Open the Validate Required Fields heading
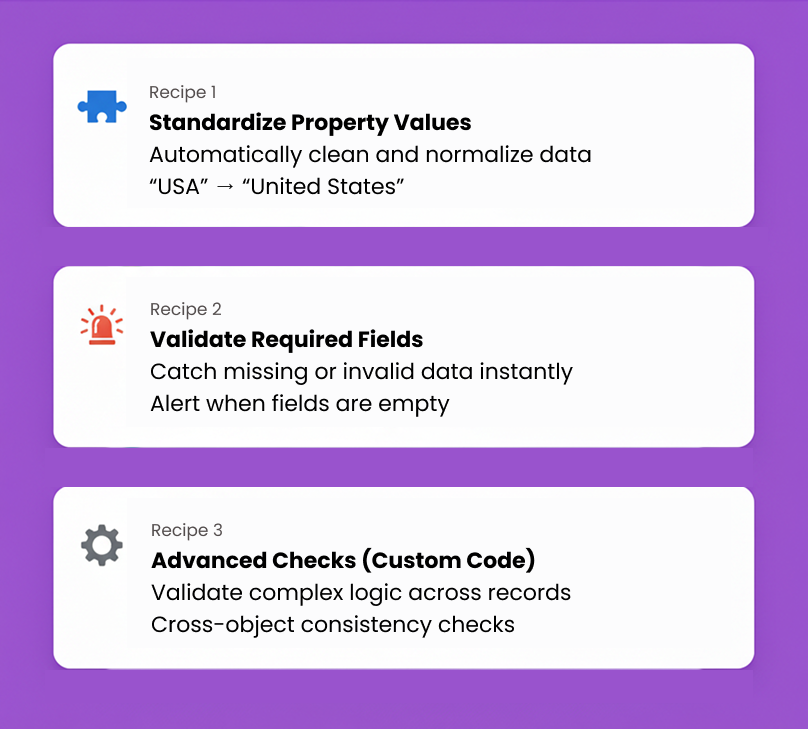This screenshot has height=729, width=808. tap(286, 340)
